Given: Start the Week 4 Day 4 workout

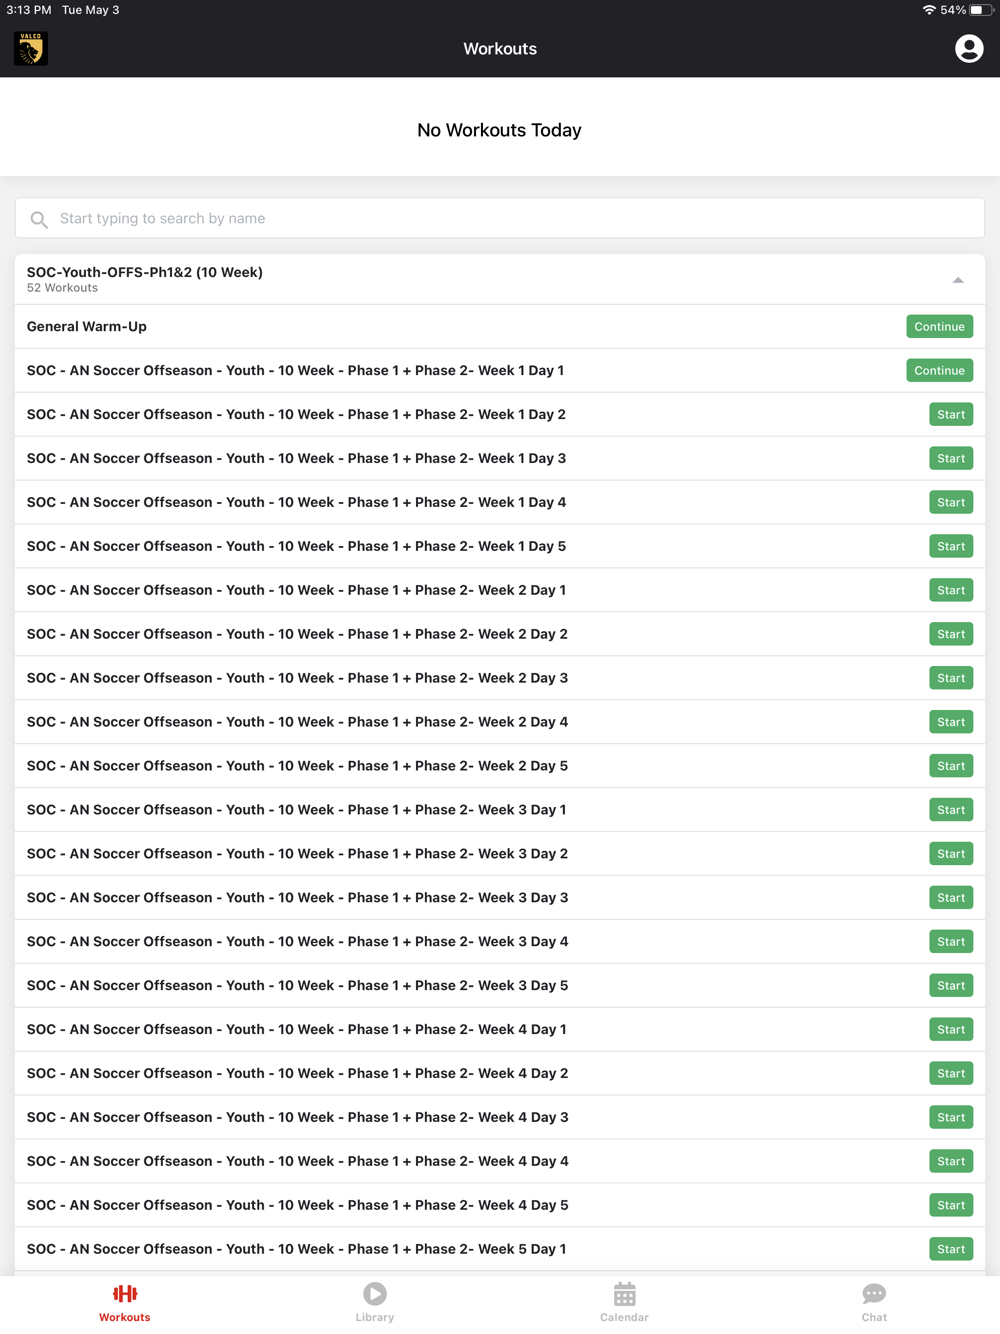Looking at the screenshot, I should pyautogui.click(x=951, y=1162).
